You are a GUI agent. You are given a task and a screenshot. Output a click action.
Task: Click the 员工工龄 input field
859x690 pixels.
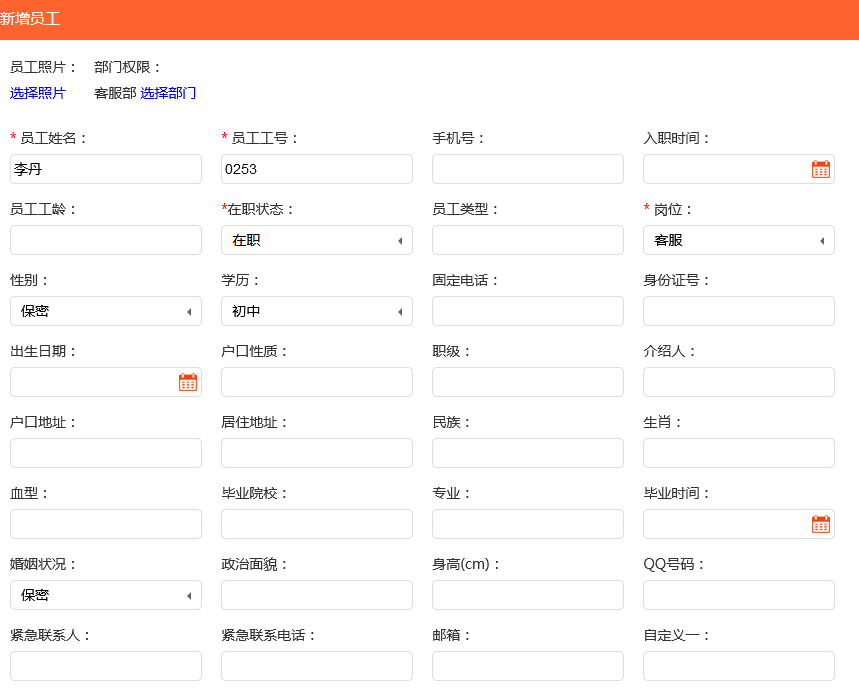point(105,240)
